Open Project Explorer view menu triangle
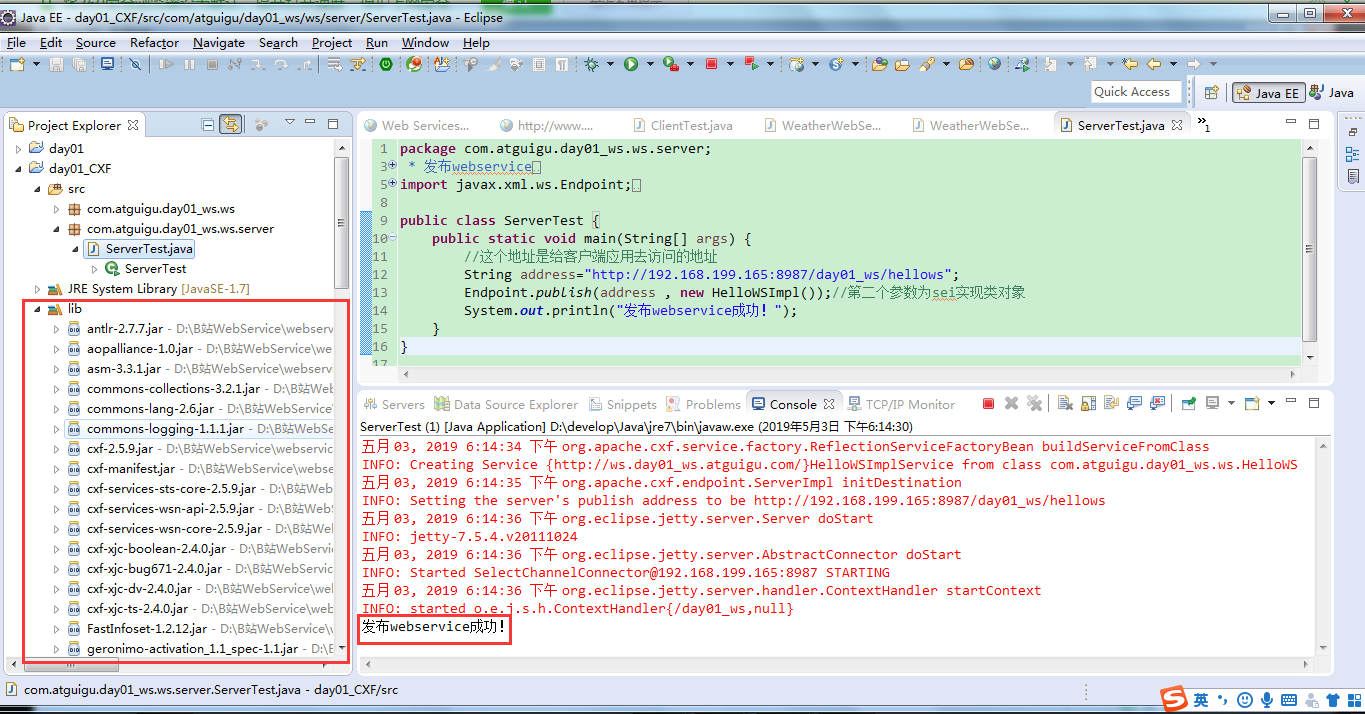This screenshot has height=714, width=1365. [289, 122]
